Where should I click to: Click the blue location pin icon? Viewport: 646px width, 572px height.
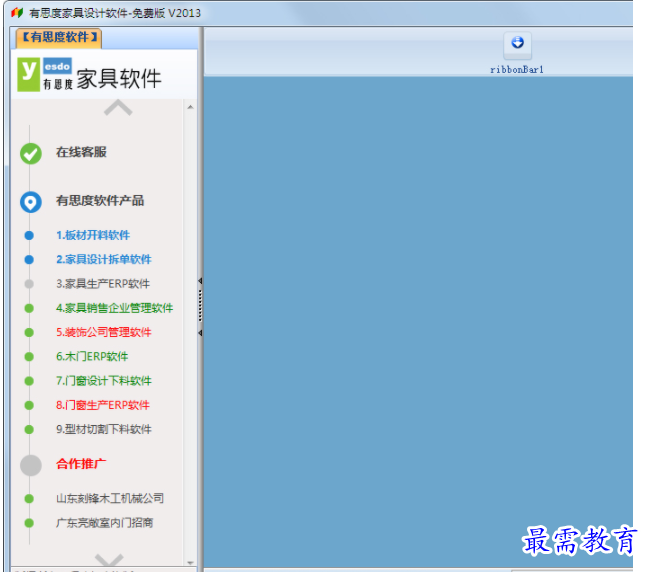pyautogui.click(x=31, y=202)
